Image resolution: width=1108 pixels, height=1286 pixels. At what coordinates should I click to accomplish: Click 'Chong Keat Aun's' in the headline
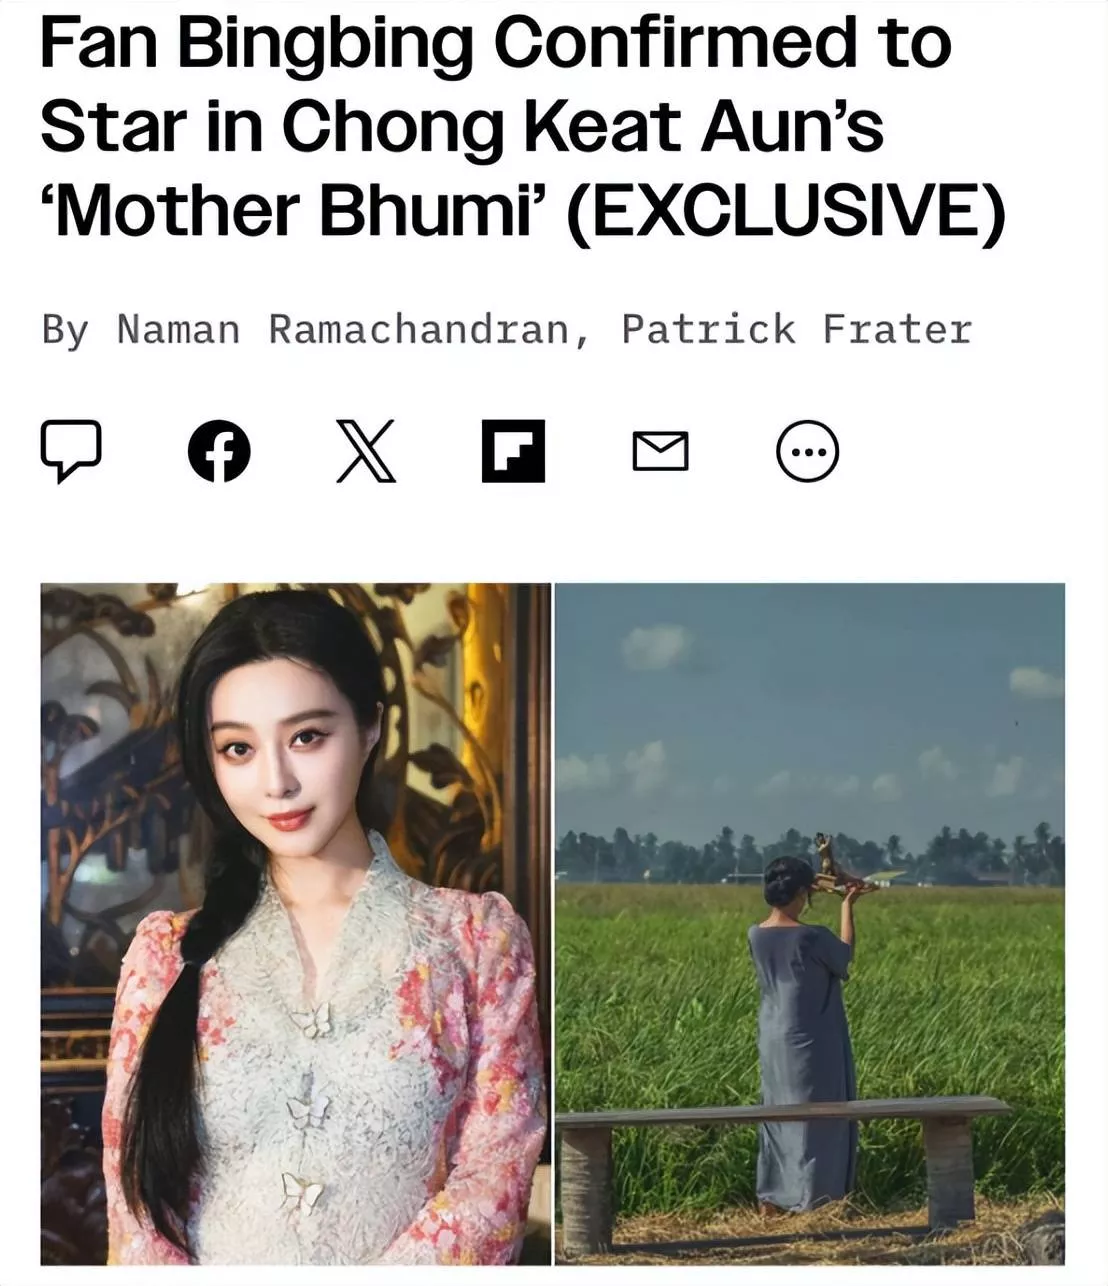click(x=583, y=126)
